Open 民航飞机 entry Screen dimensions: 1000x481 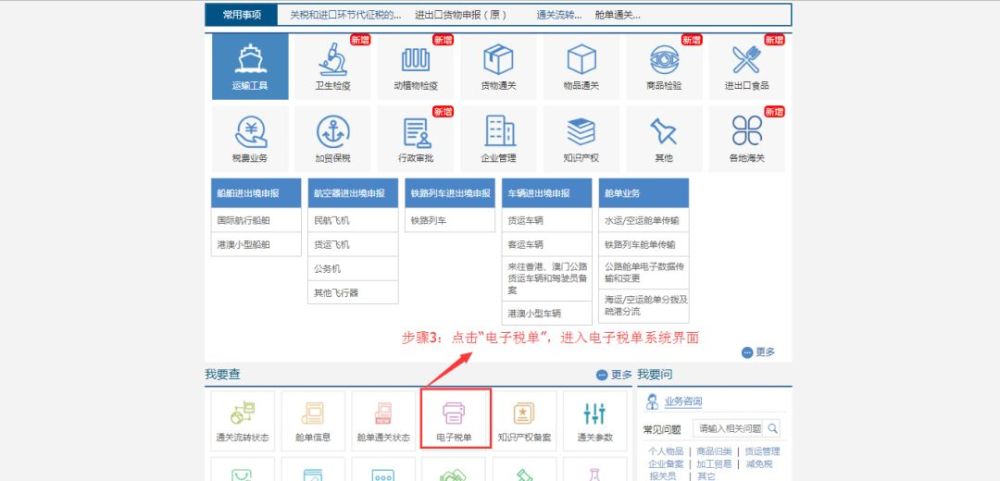pos(353,220)
